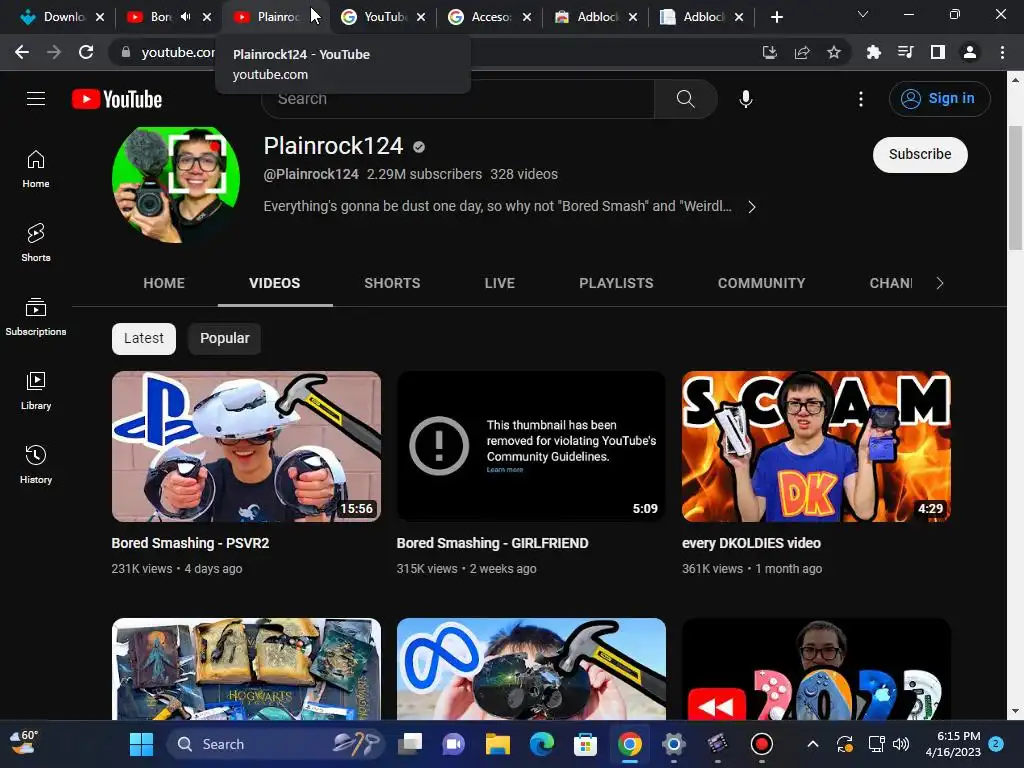Reload the page
This screenshot has width=1024, height=768.
point(86,52)
